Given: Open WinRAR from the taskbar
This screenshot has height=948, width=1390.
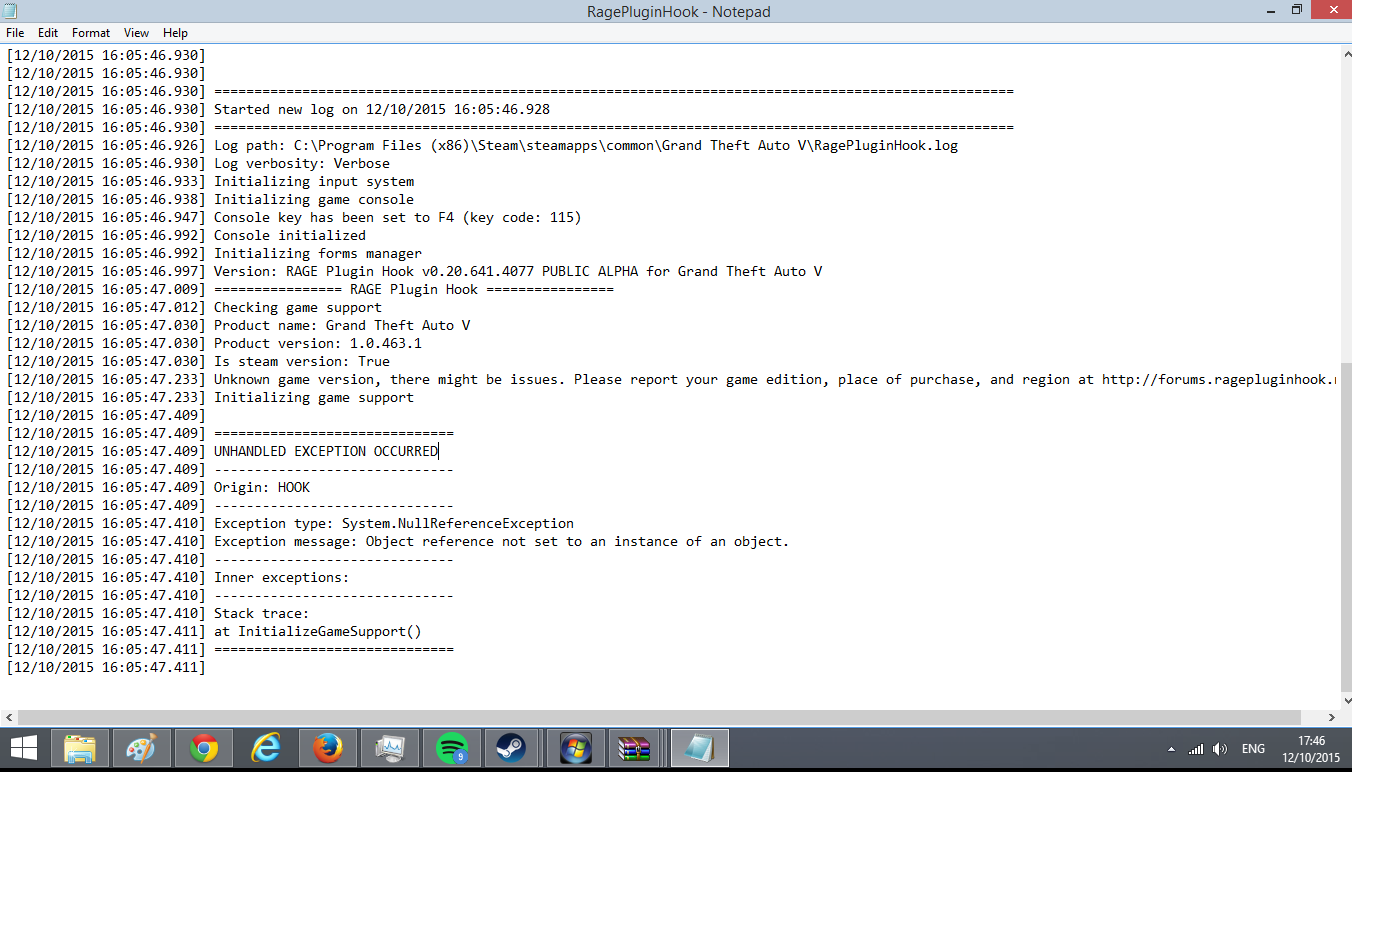Looking at the screenshot, I should click(x=635, y=748).
